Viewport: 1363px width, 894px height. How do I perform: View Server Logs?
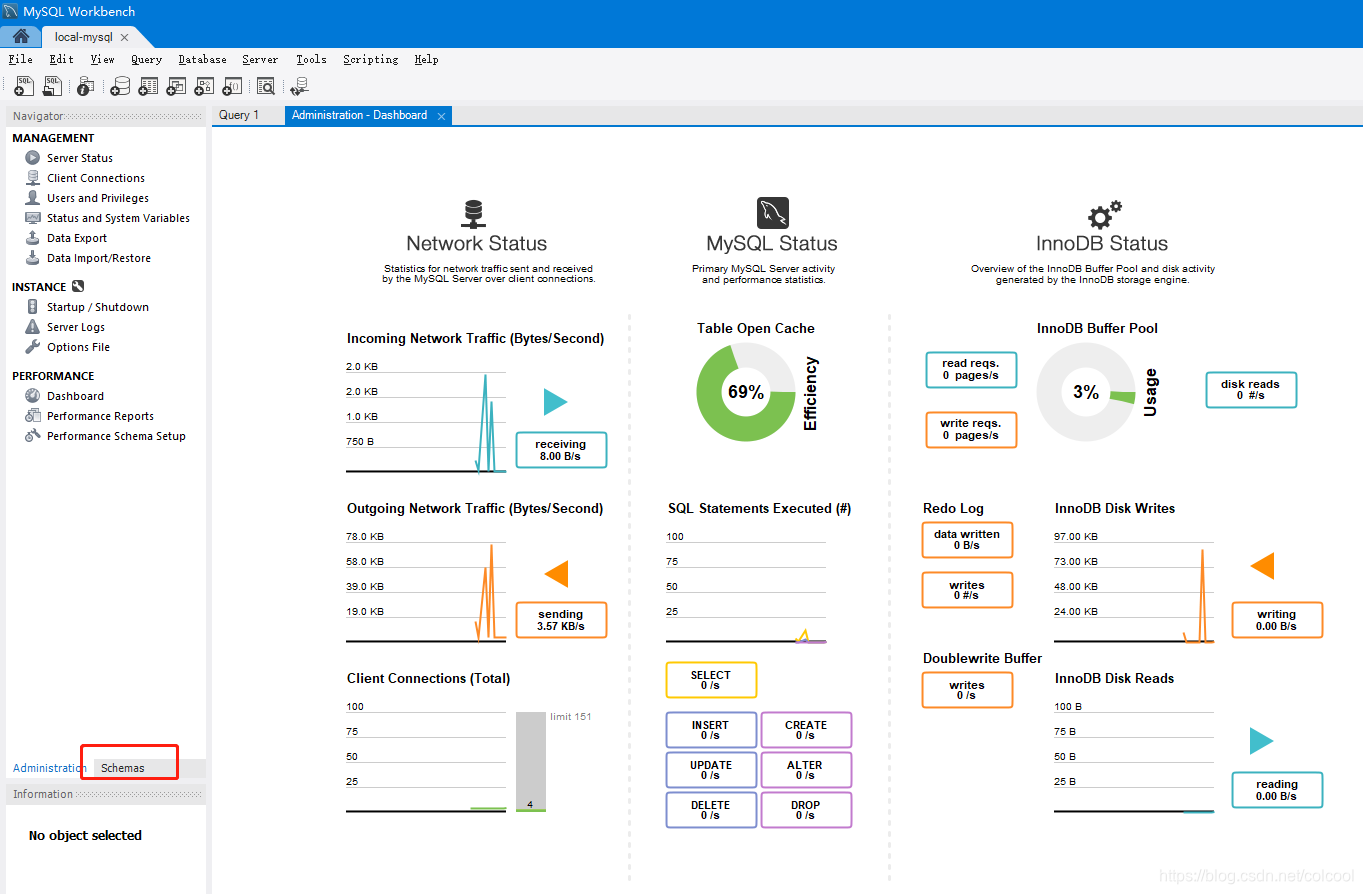click(x=76, y=327)
